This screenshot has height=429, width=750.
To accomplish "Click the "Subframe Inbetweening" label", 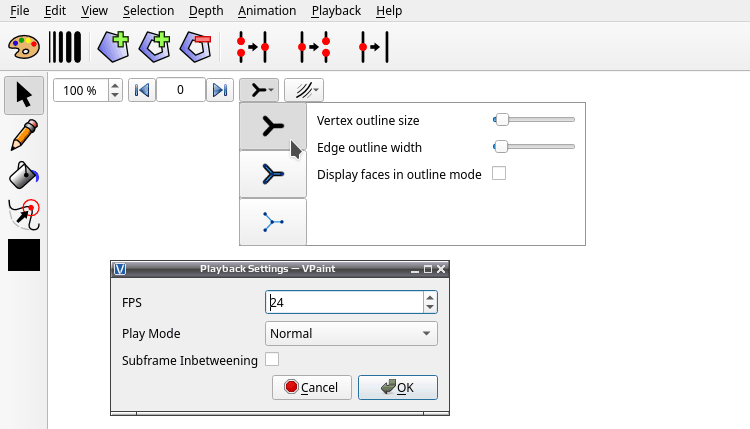I will pos(190,360).
